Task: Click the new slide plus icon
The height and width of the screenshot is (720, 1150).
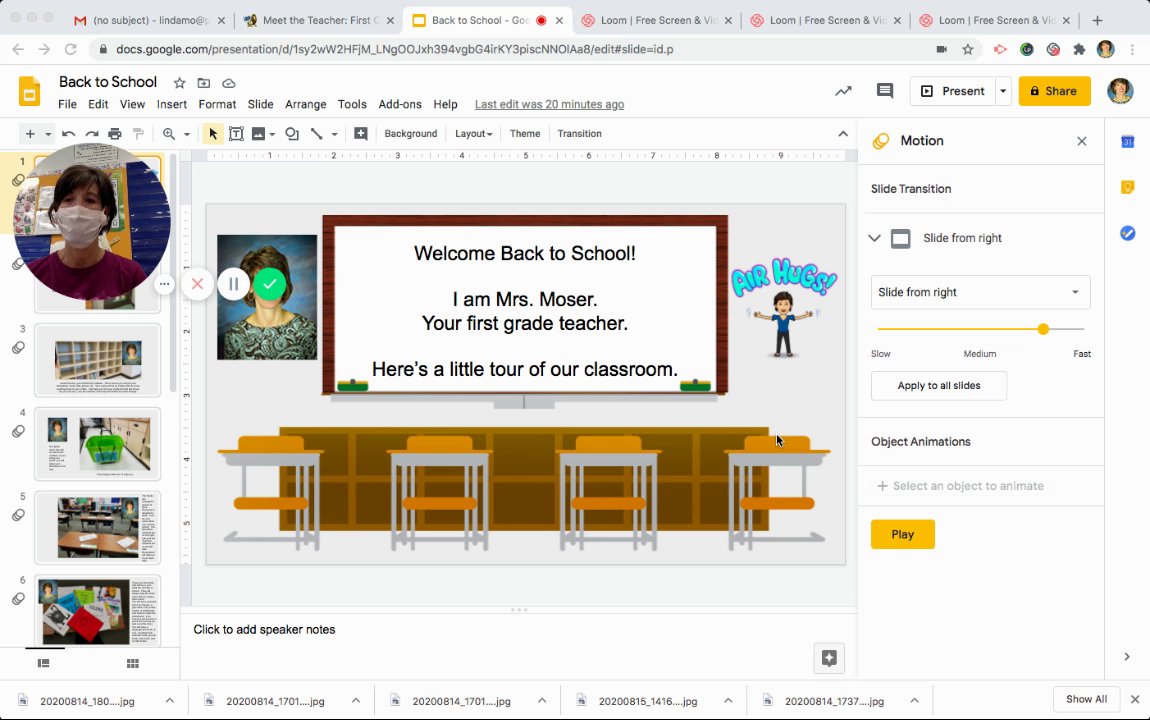Action: click(30, 133)
